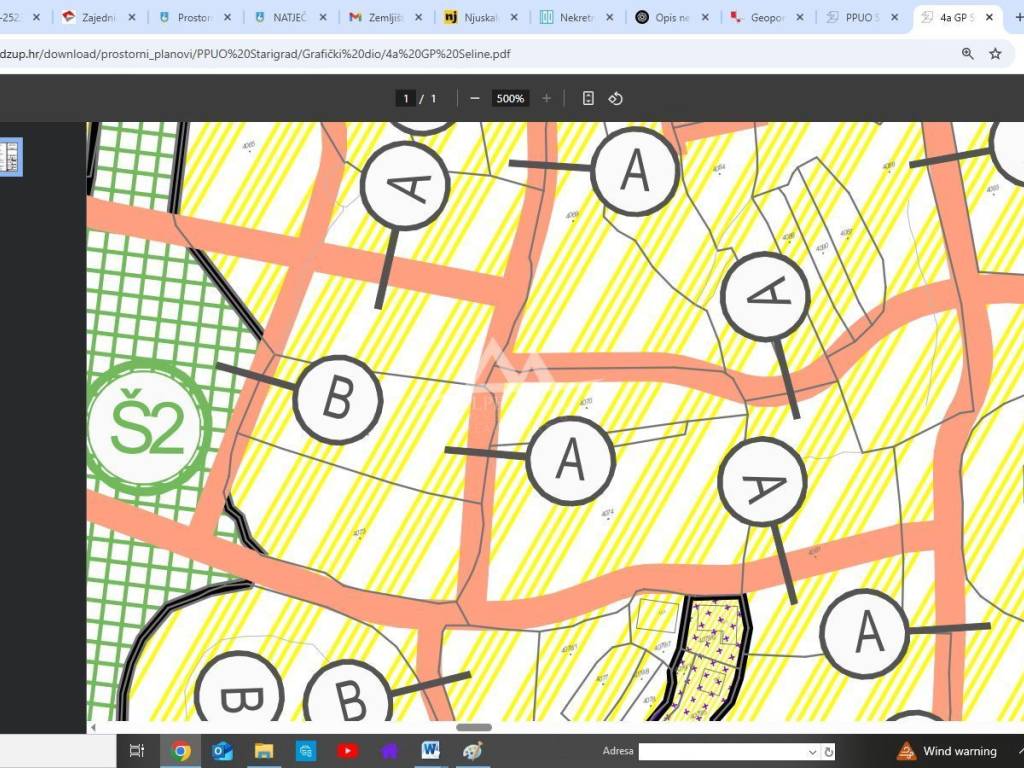Click the fit to page icon

588,98
